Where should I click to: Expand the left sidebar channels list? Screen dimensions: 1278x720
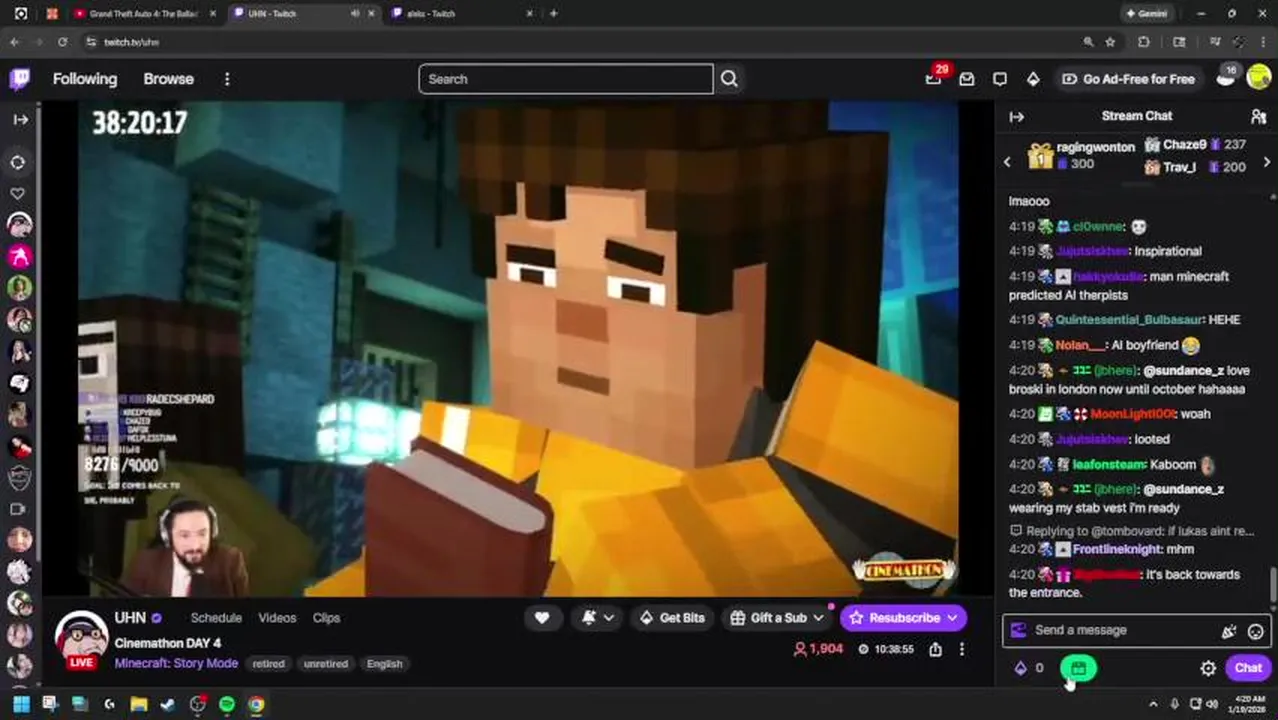click(x=20, y=119)
